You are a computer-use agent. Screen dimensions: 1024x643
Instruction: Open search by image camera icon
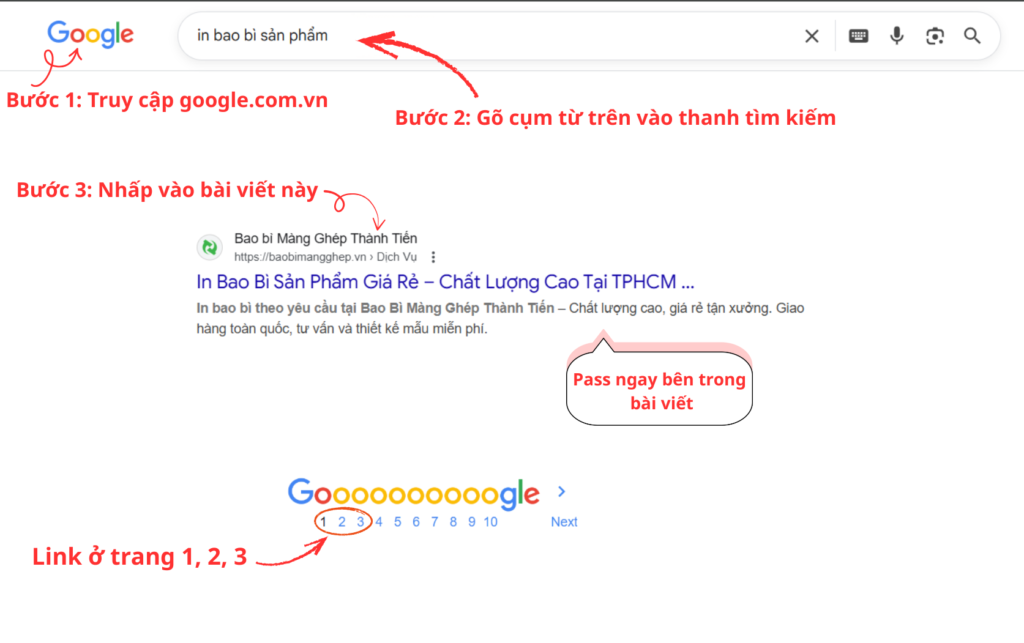(x=935, y=36)
